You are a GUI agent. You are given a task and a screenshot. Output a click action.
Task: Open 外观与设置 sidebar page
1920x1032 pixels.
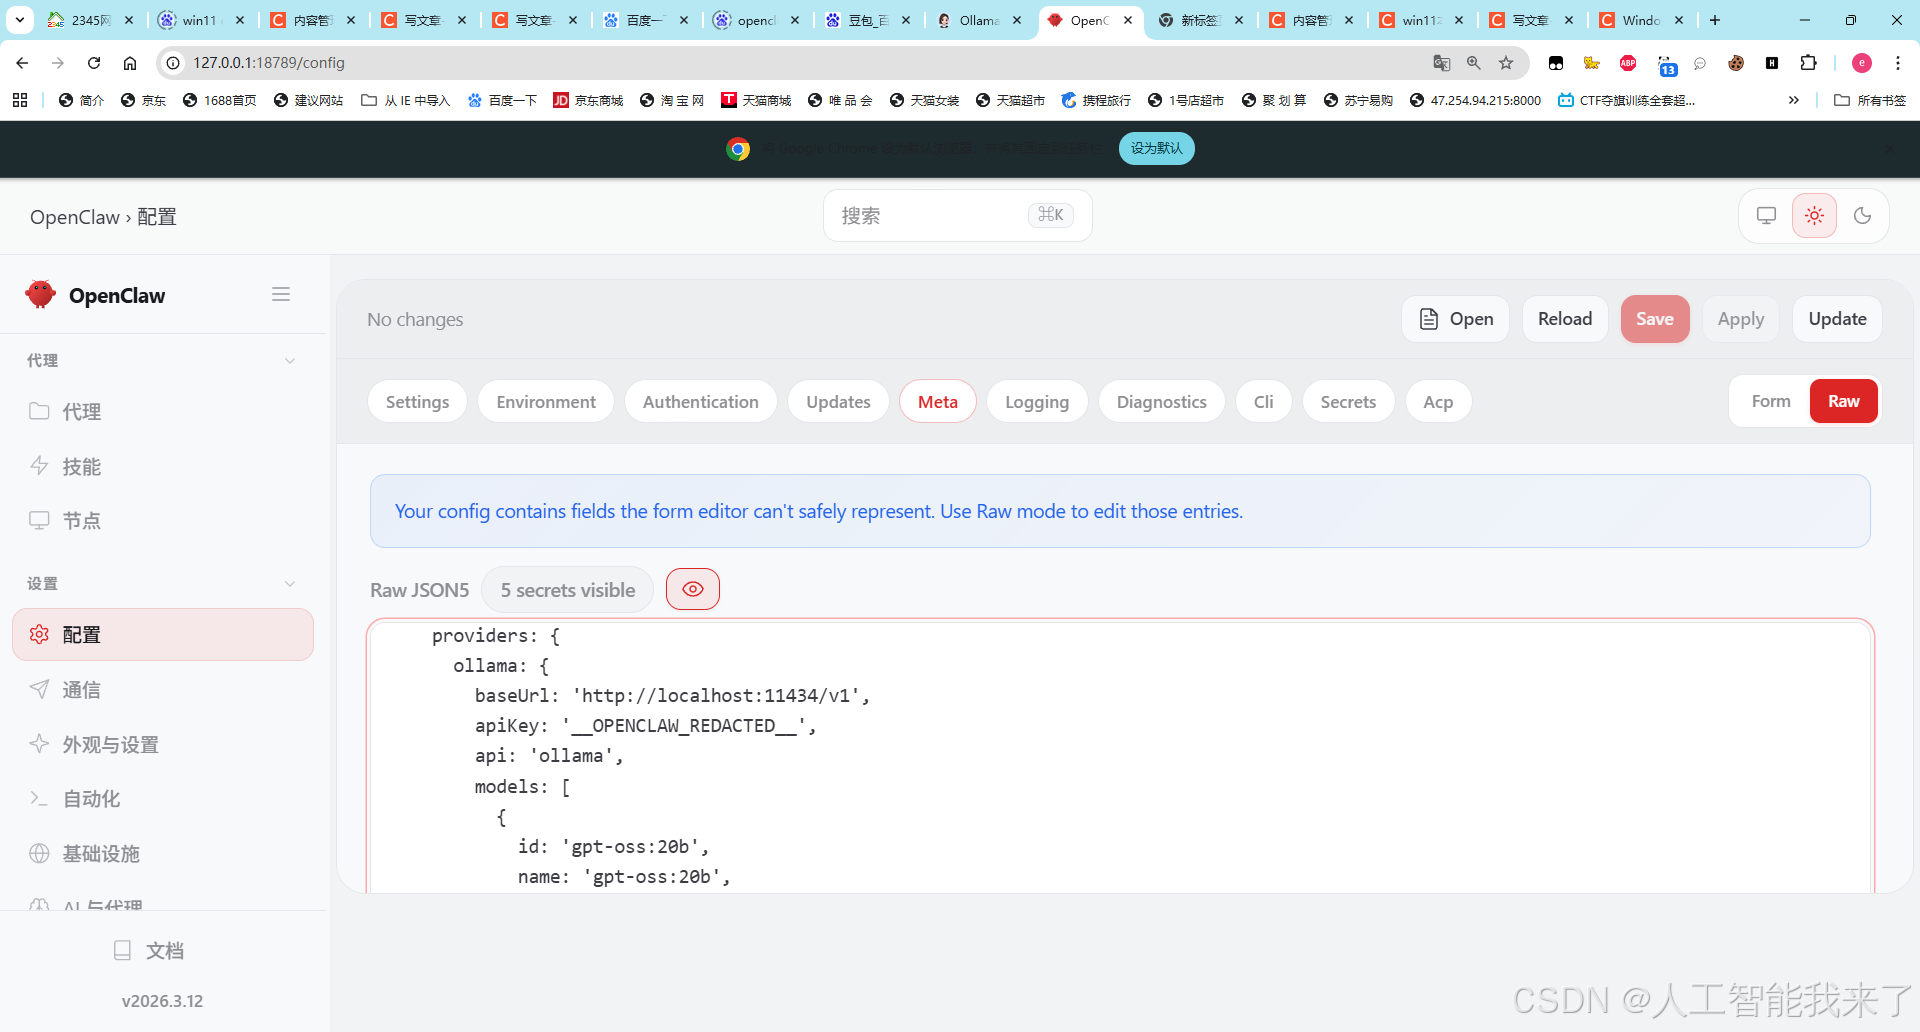pyautogui.click(x=163, y=745)
